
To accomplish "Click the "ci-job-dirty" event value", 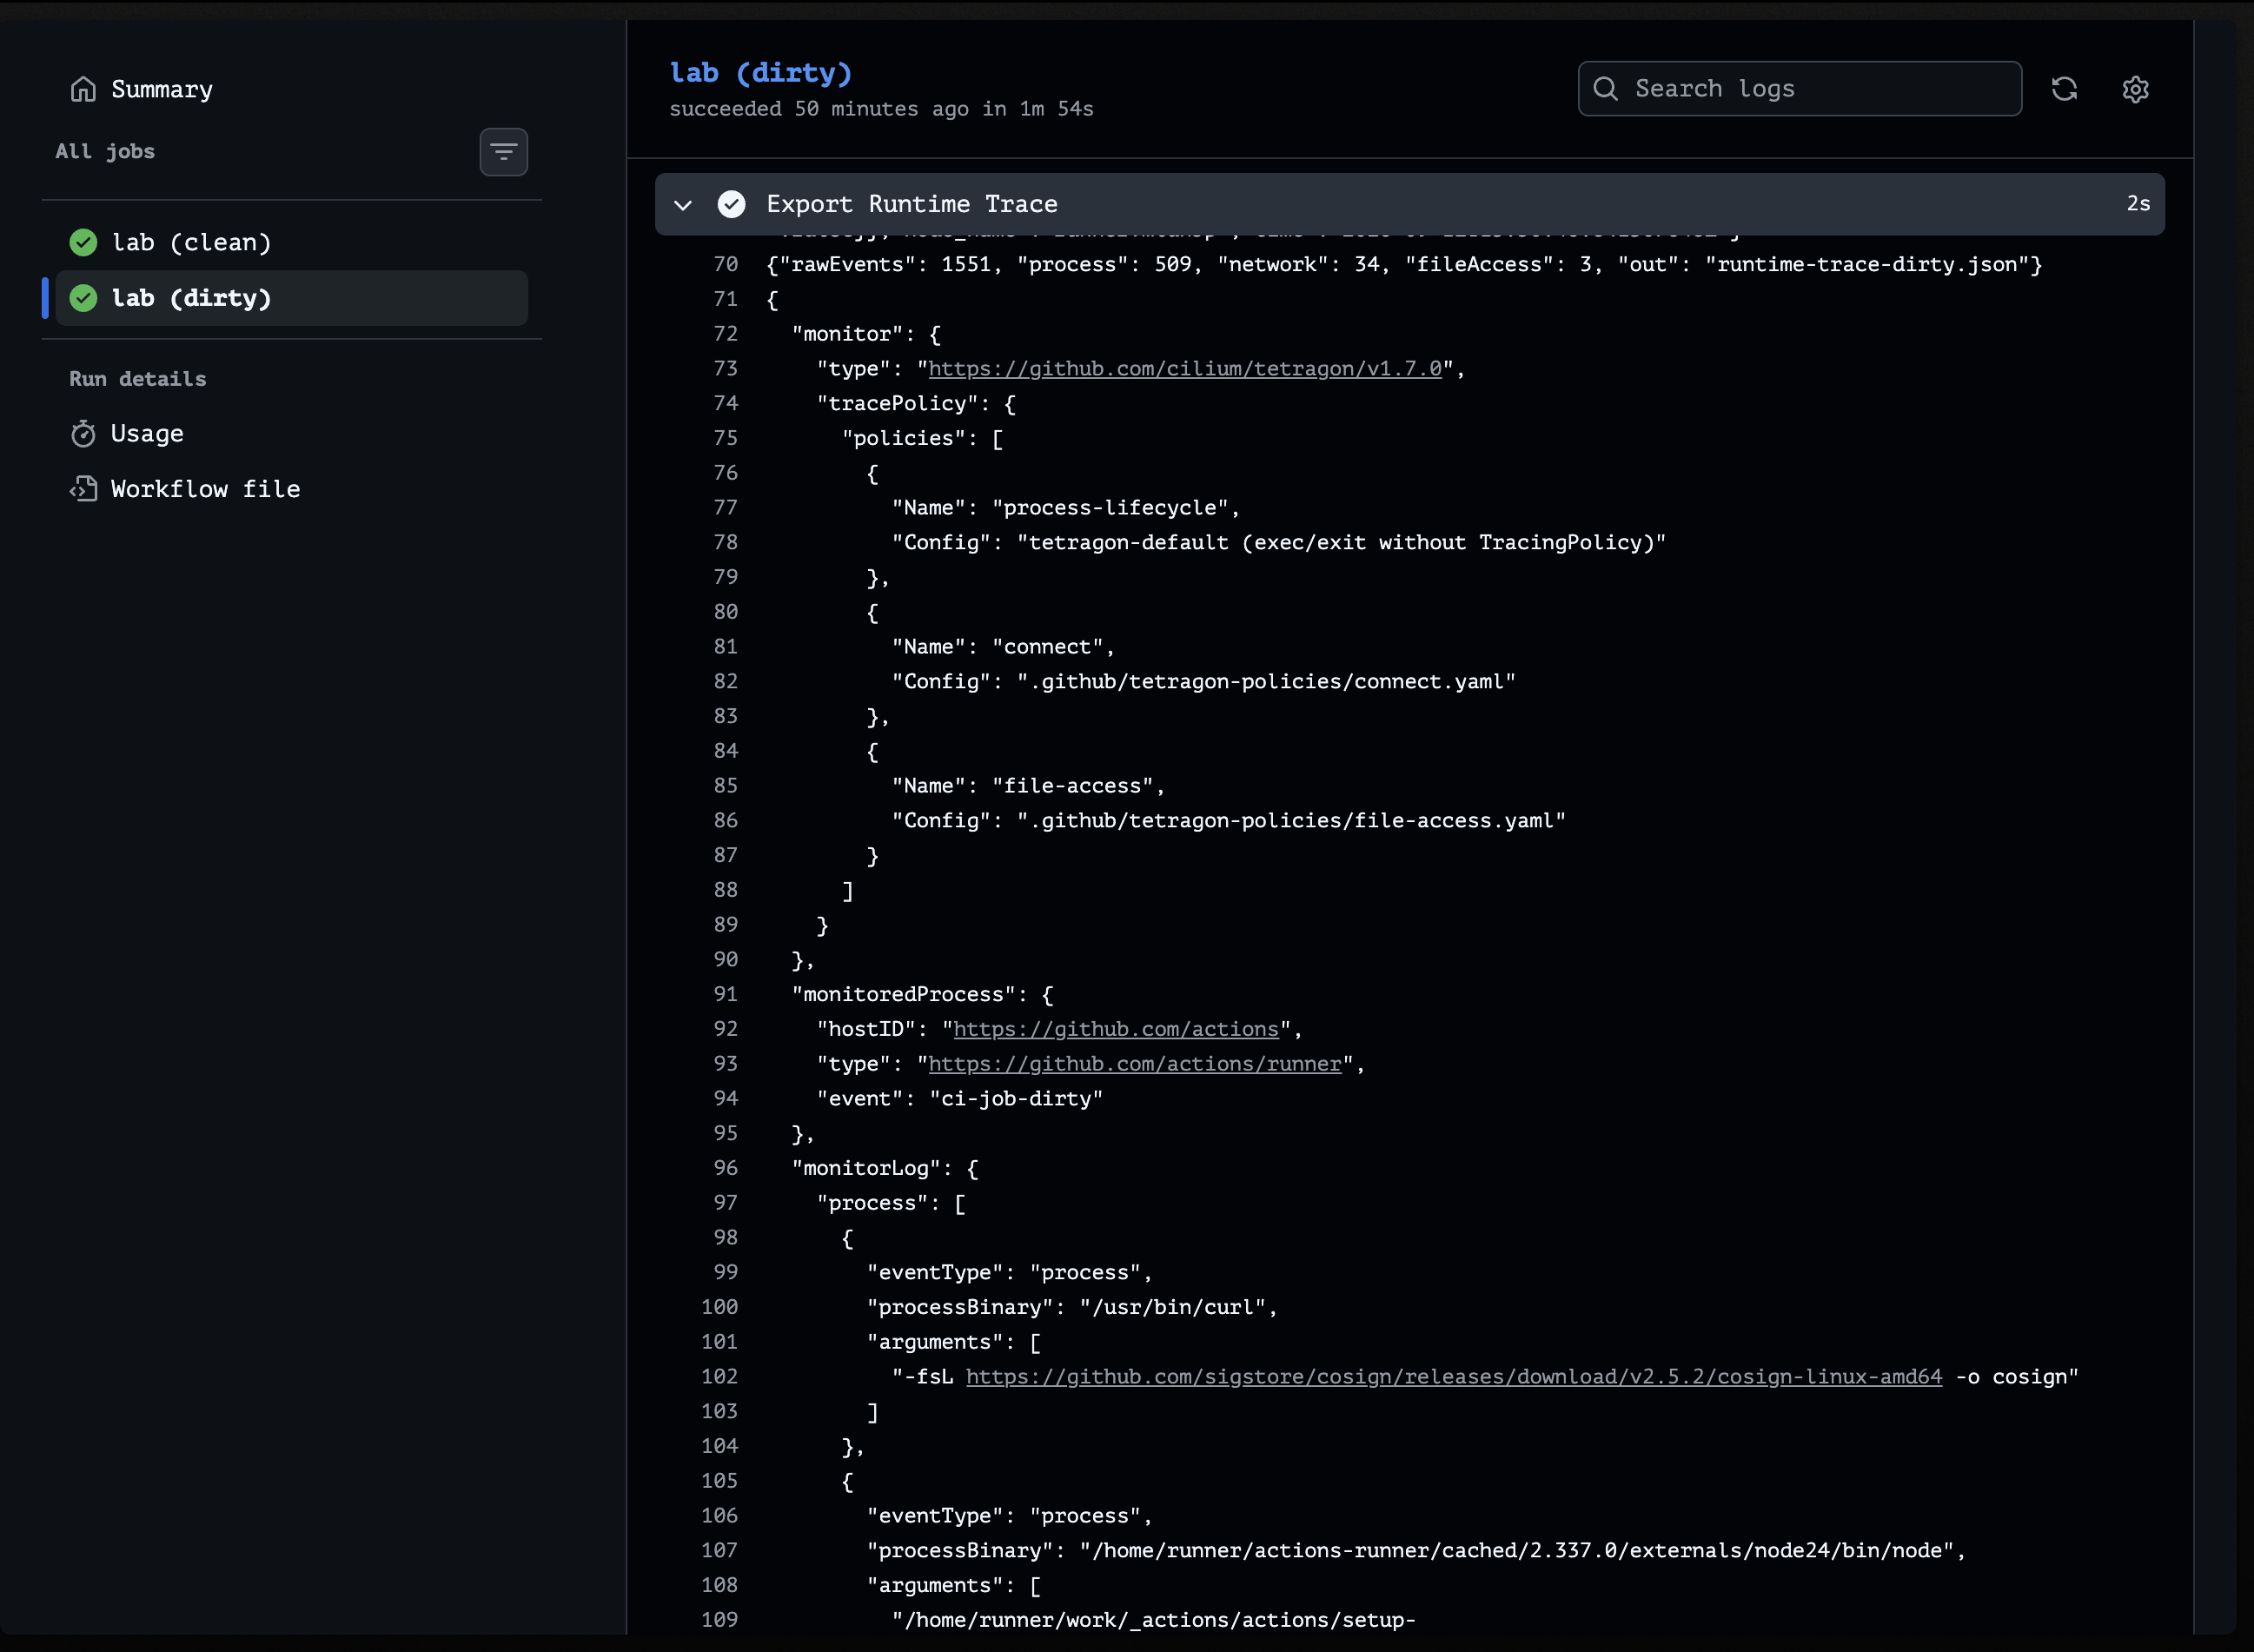I will [x=1016, y=1099].
